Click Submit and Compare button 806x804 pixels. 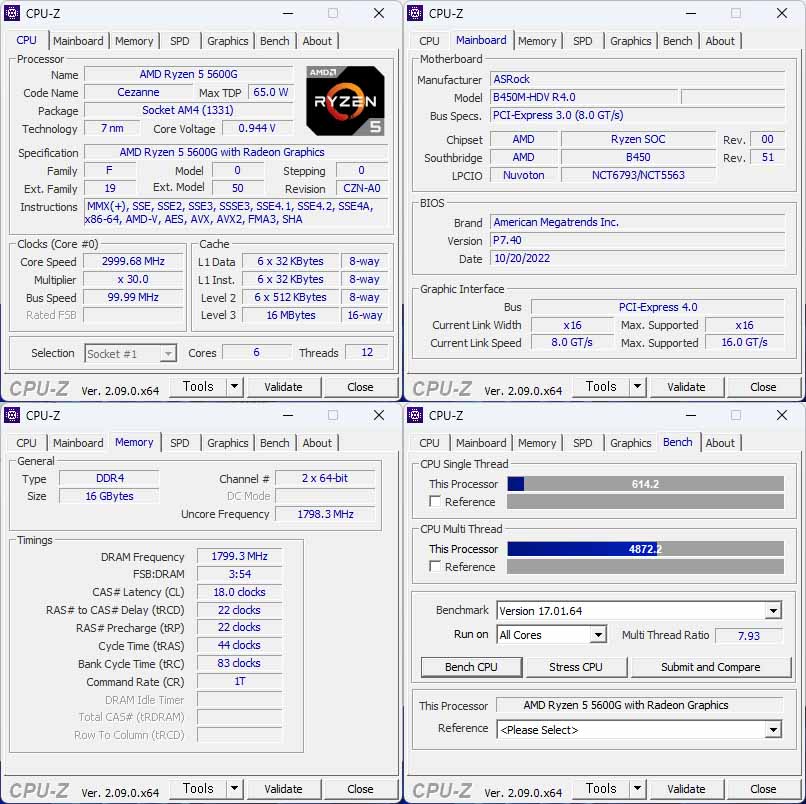[x=710, y=667]
